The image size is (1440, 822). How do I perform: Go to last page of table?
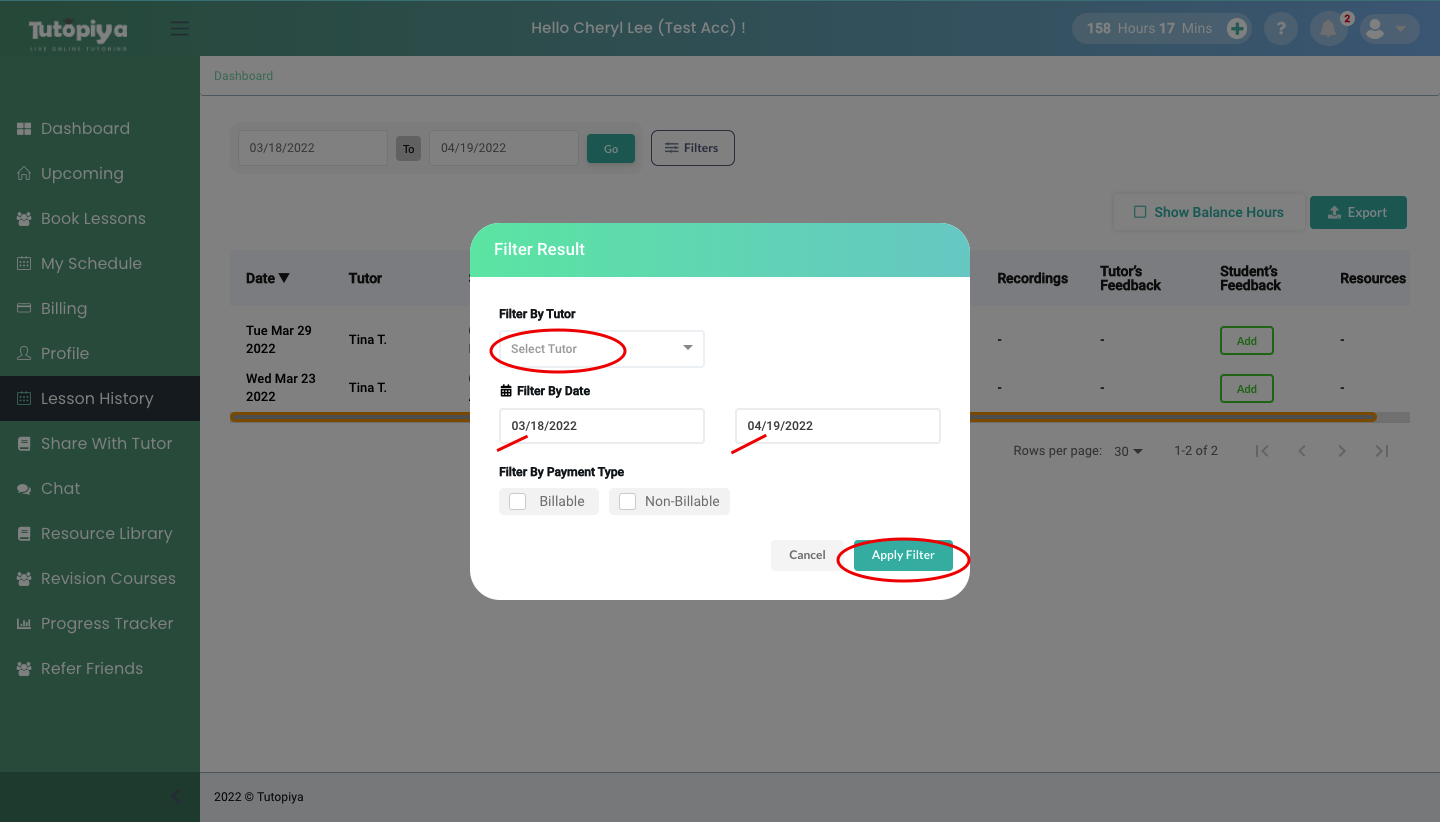tap(1381, 451)
